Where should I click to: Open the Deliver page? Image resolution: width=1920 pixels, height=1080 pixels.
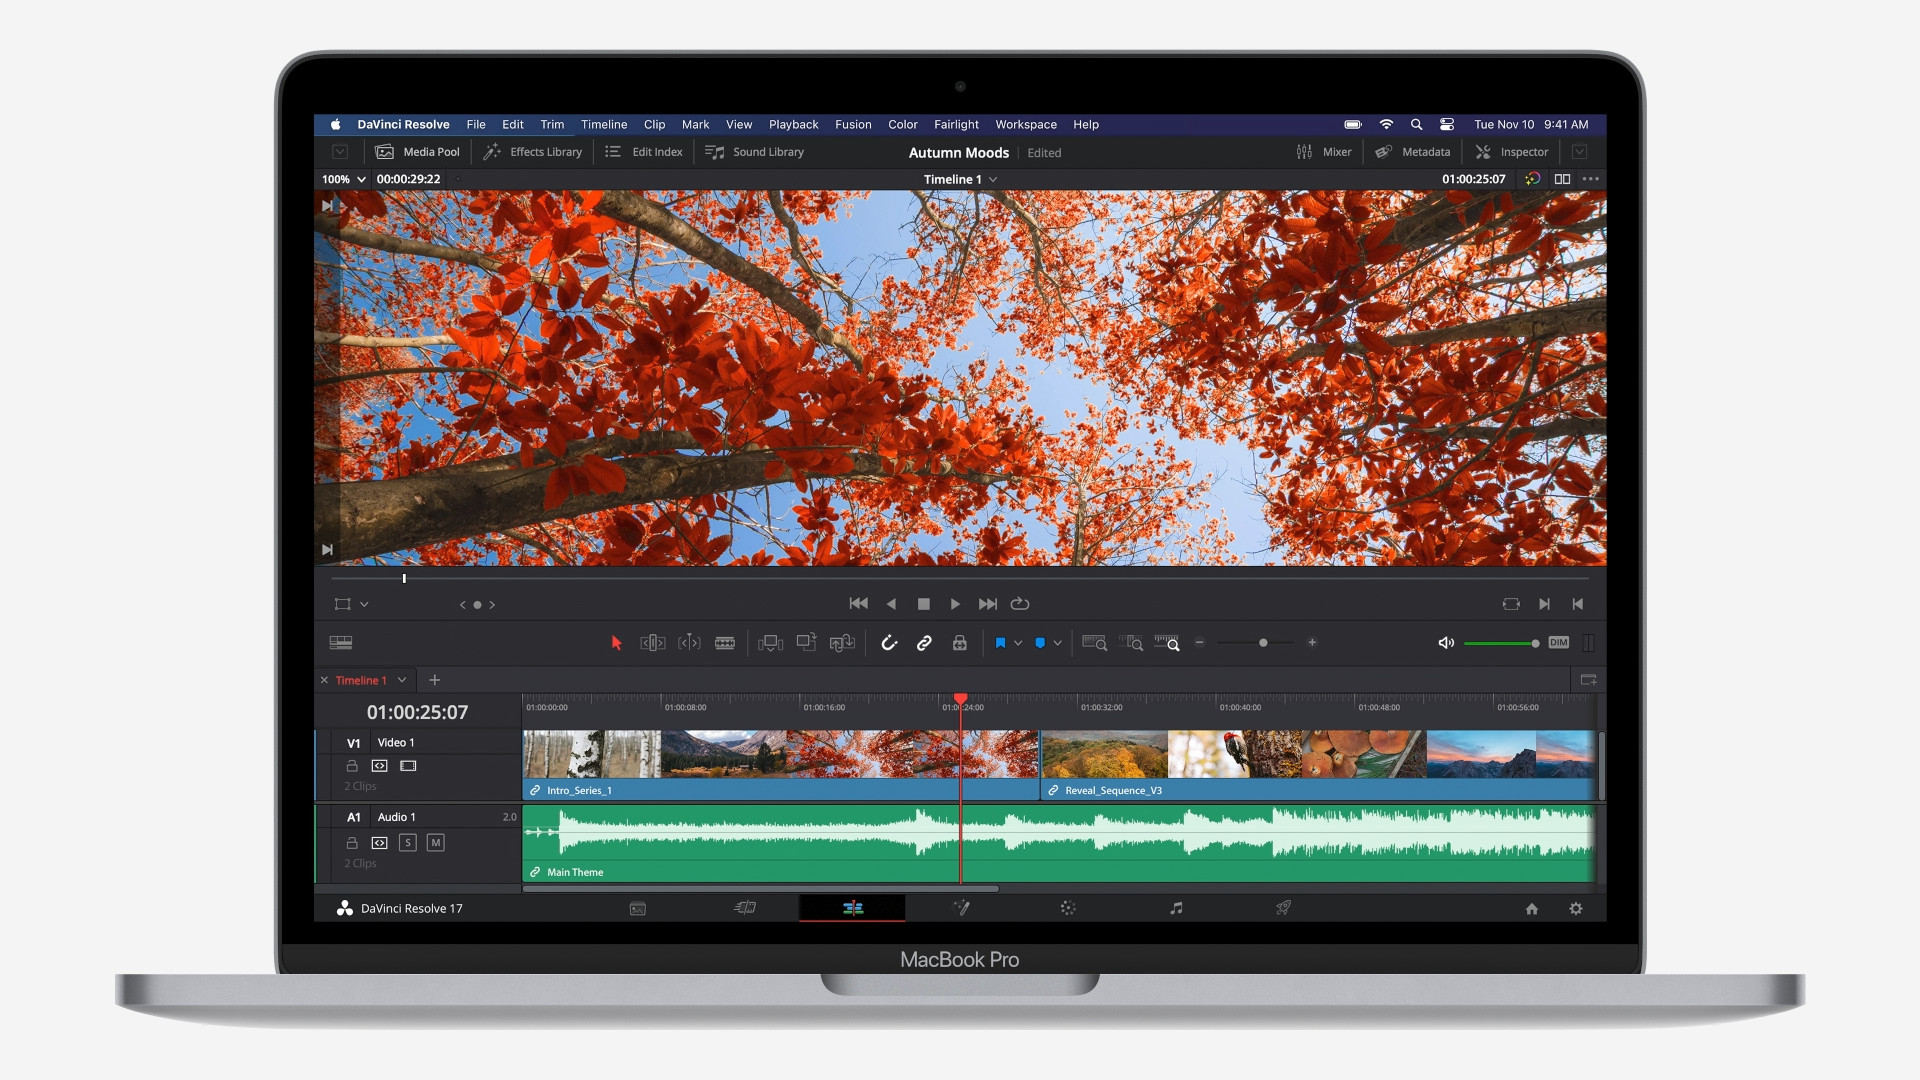tap(1285, 908)
